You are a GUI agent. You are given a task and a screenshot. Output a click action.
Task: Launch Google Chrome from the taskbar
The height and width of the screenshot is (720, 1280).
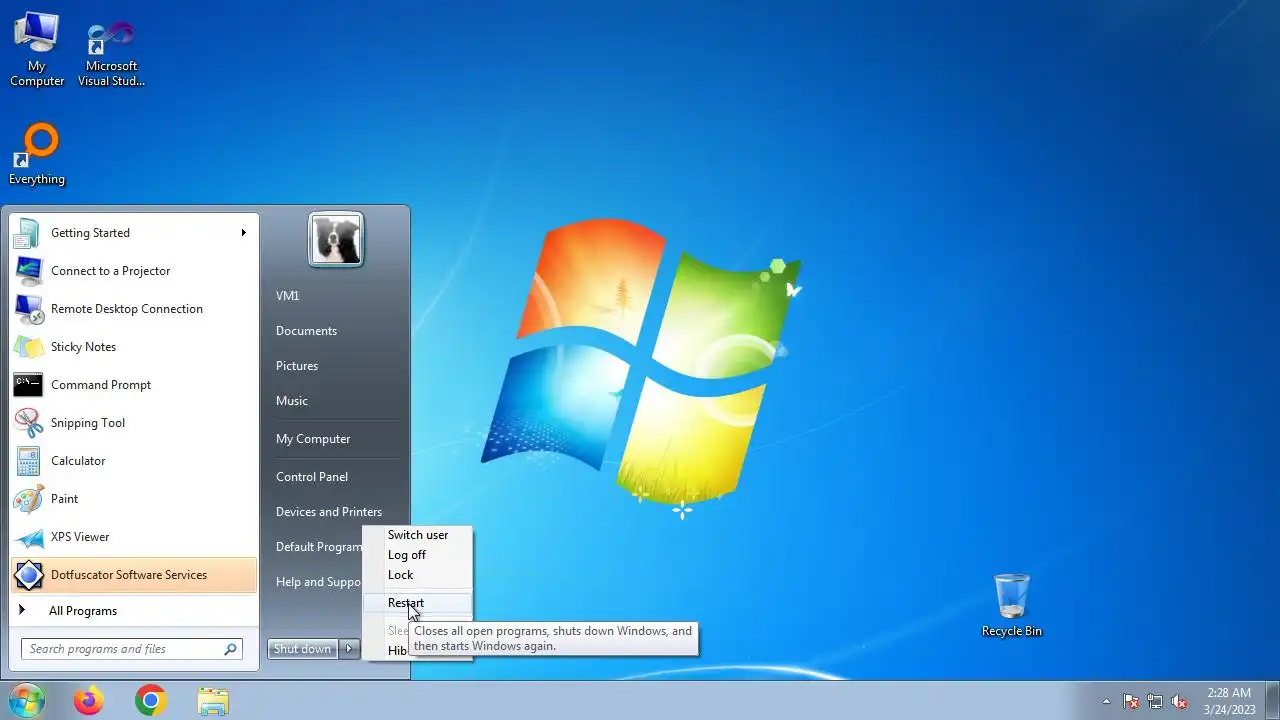pos(151,701)
